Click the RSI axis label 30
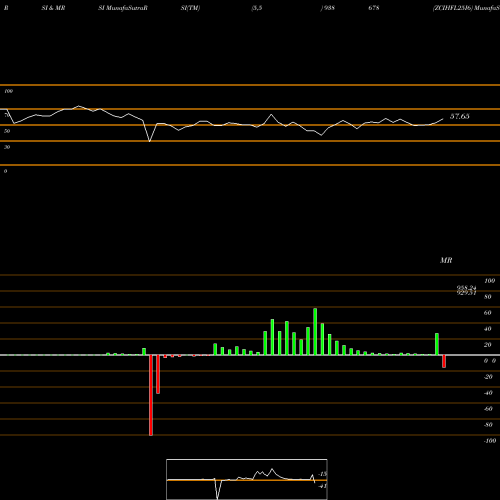The height and width of the screenshot is (500, 500). pyautogui.click(x=7, y=147)
